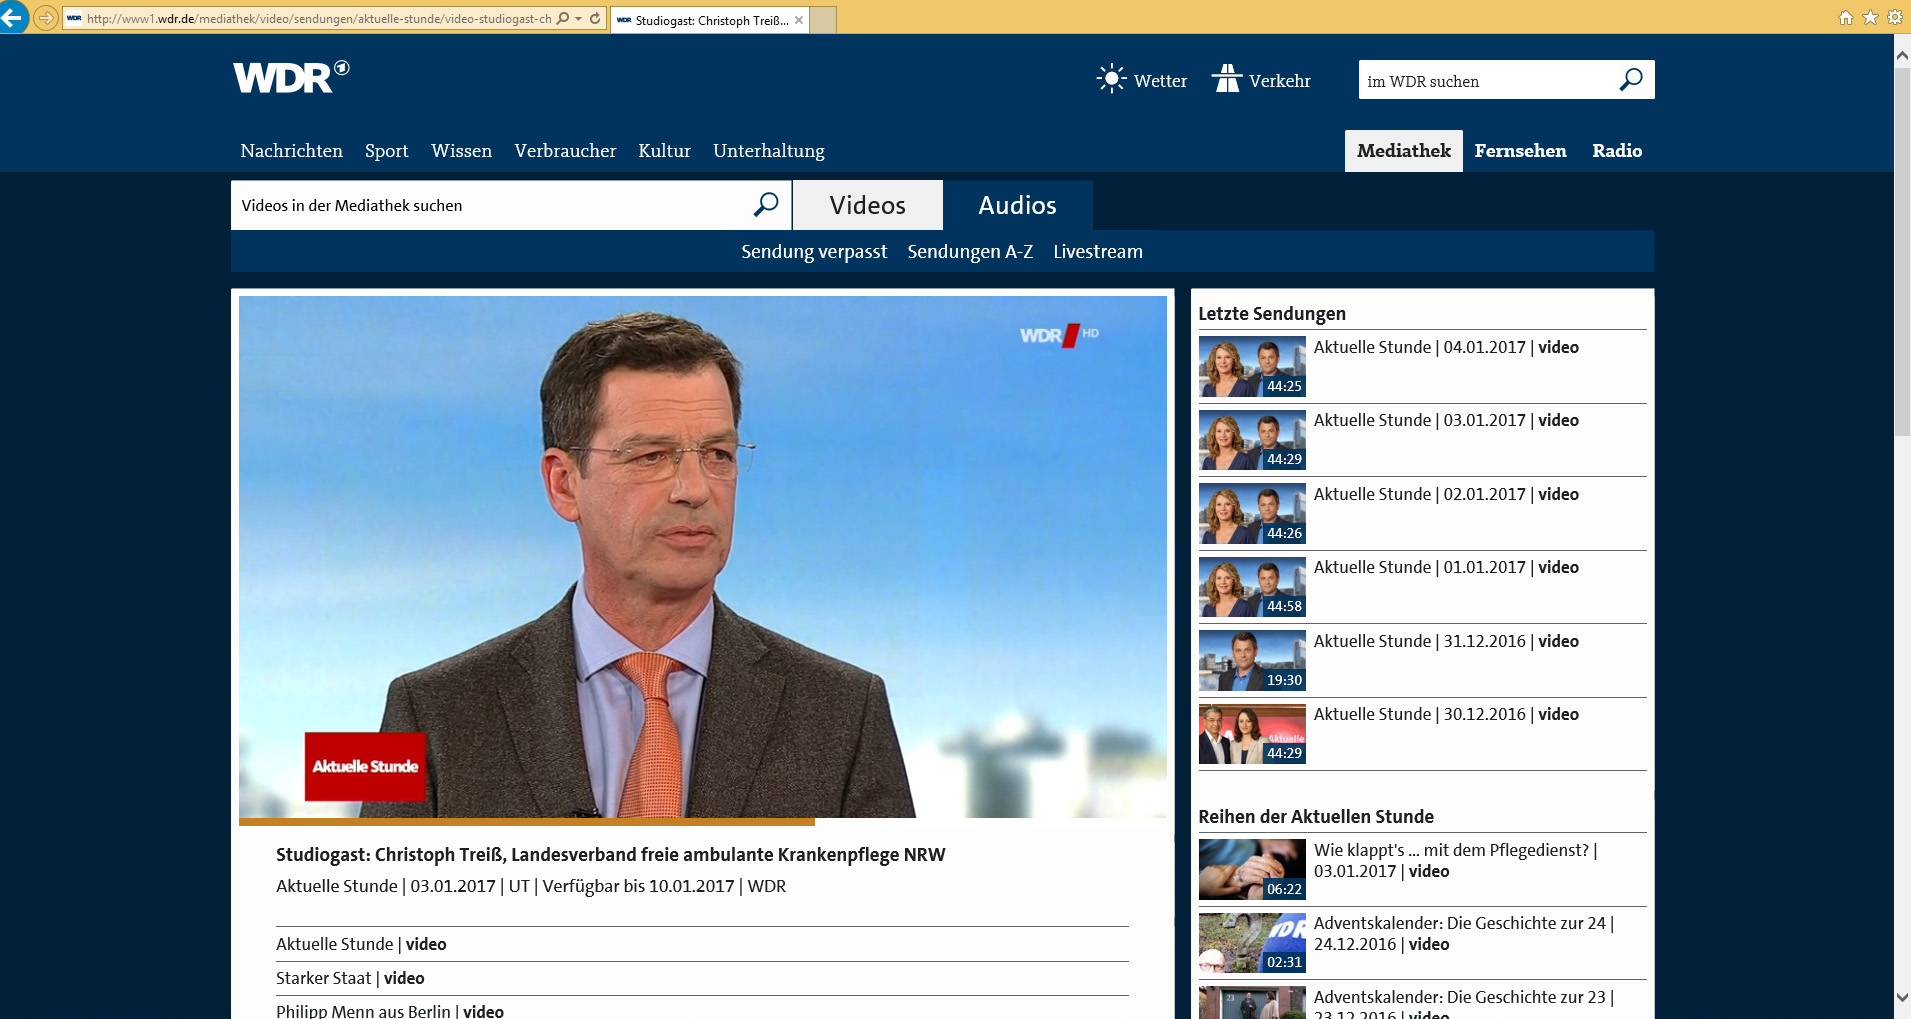Click the video progress bar below player
Screen dimensions: 1911x1019
click(x=702, y=822)
